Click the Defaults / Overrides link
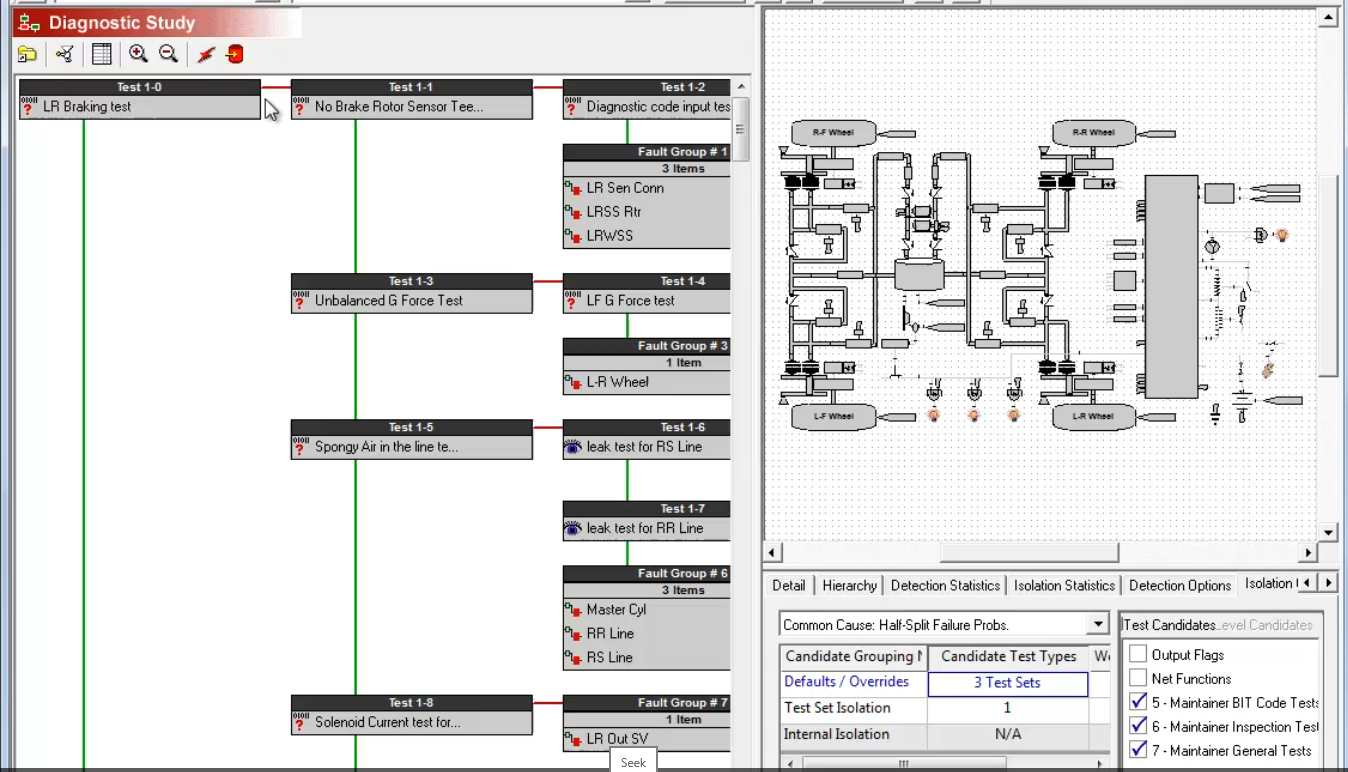Screen dimensions: 1348x772 846,682
